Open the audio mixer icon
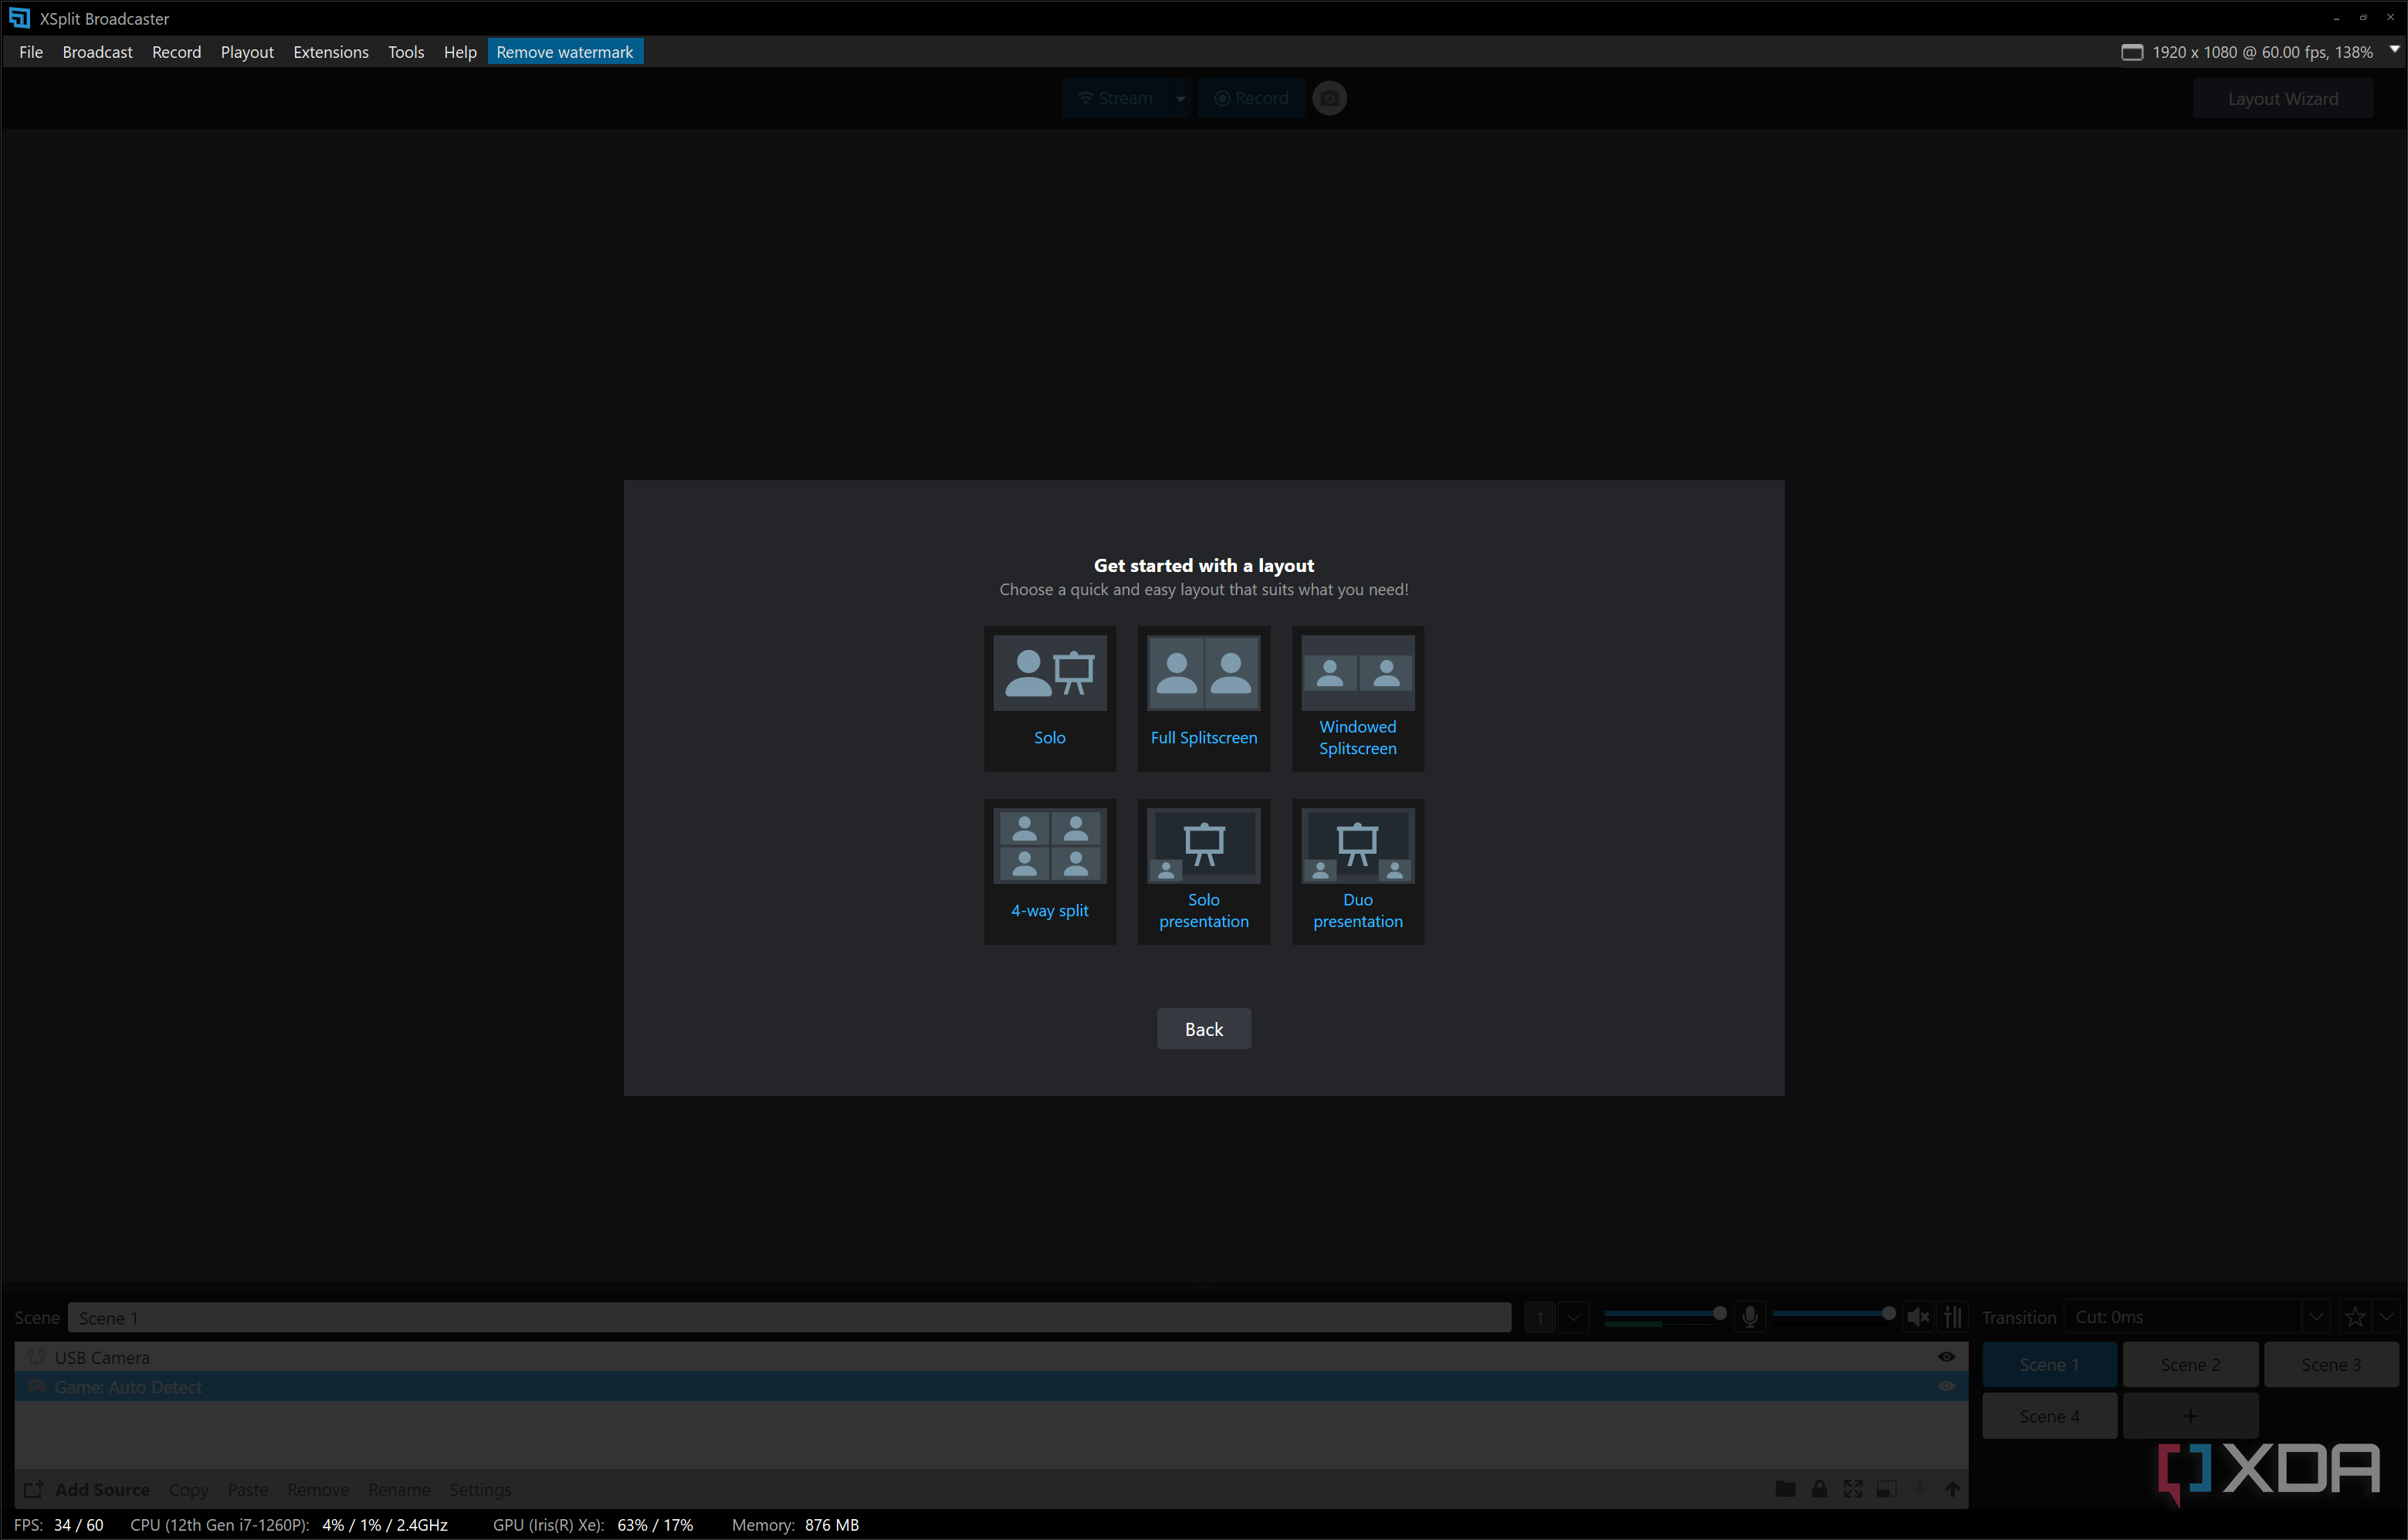Screen dimensions: 2408x1540 (x=1952, y=1317)
